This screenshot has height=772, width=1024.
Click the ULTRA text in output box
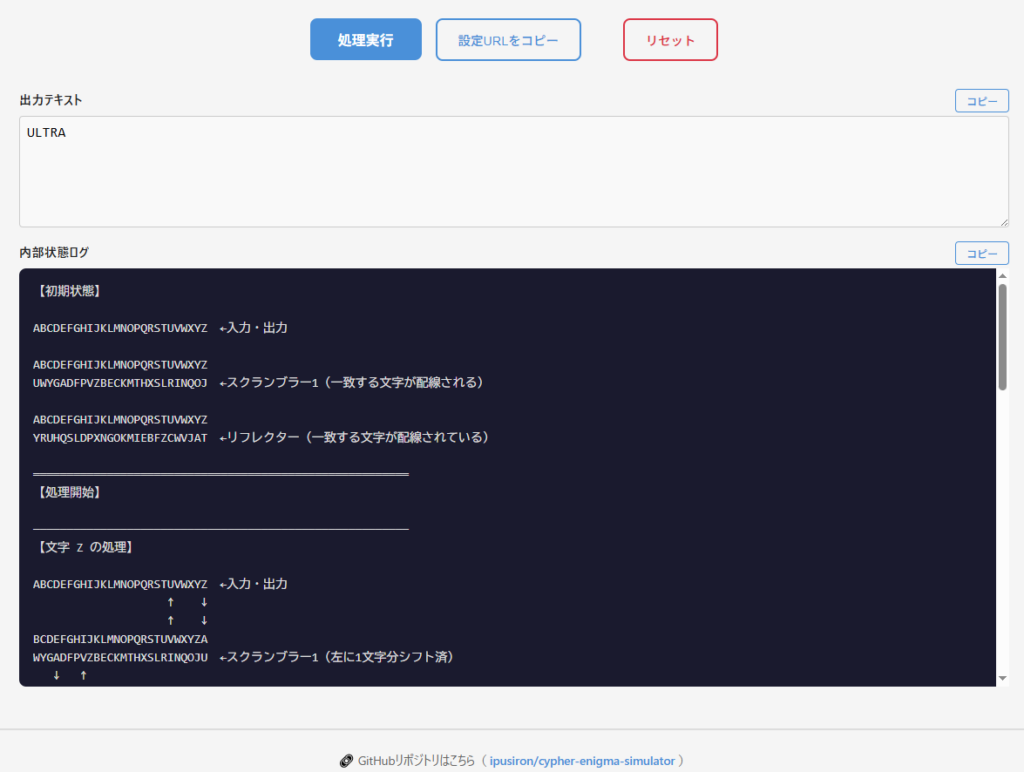pos(46,132)
